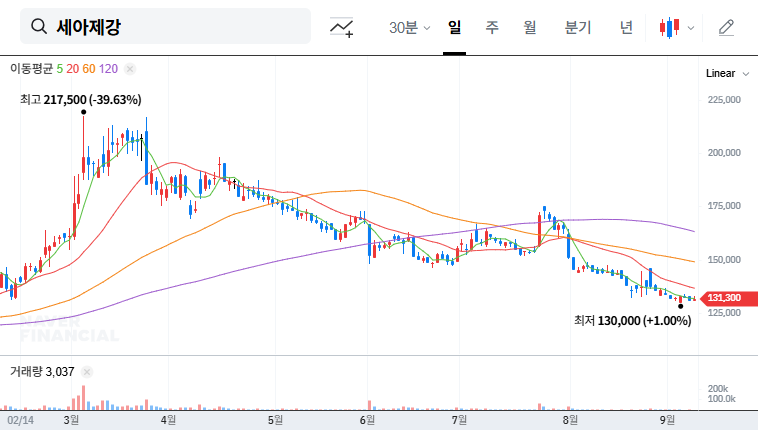Click the 6월 time axis label
The width and height of the screenshot is (758, 430).
point(367,420)
